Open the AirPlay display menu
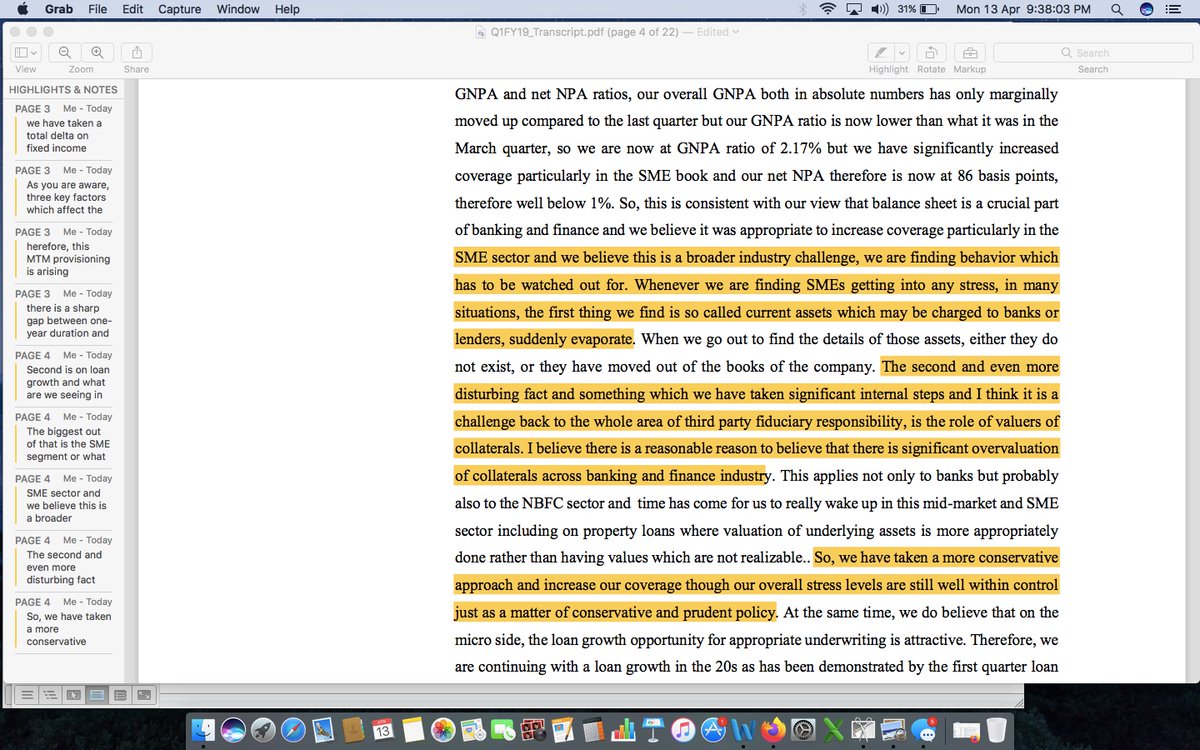Viewport: 1200px width, 750px height. coord(854,9)
